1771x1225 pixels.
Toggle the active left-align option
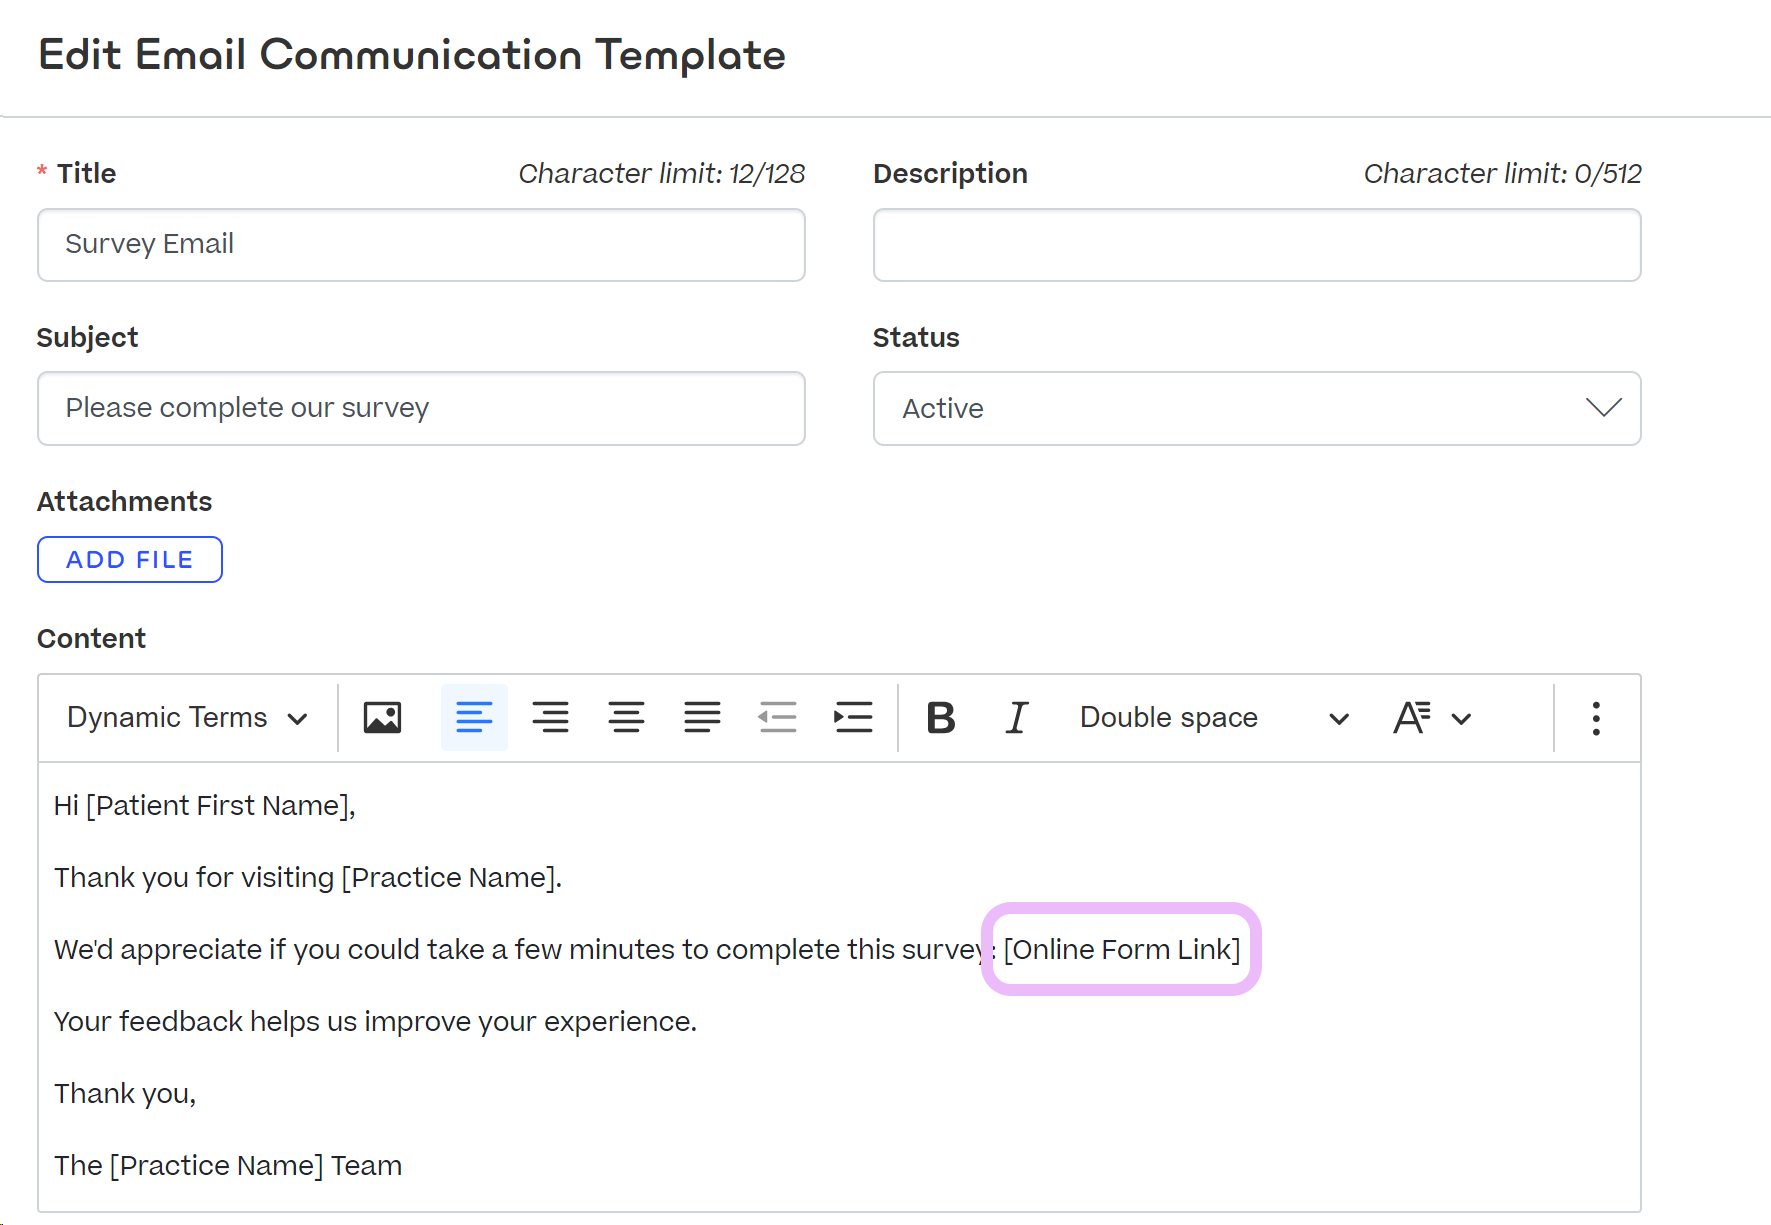coord(473,717)
